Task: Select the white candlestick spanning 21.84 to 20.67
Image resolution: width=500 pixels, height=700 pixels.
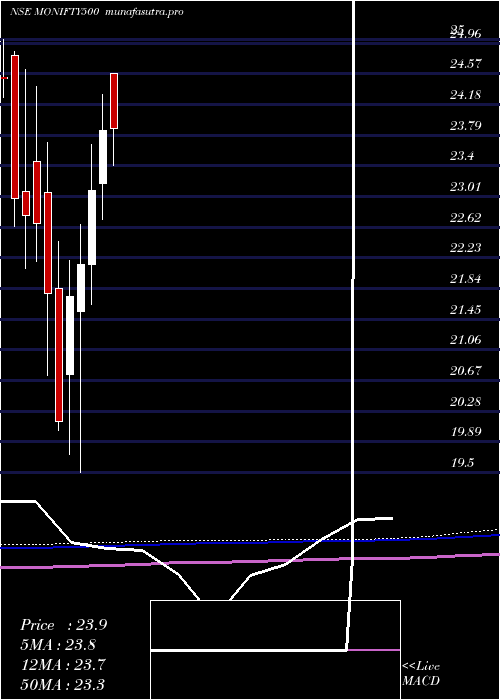Action: [x=70, y=335]
